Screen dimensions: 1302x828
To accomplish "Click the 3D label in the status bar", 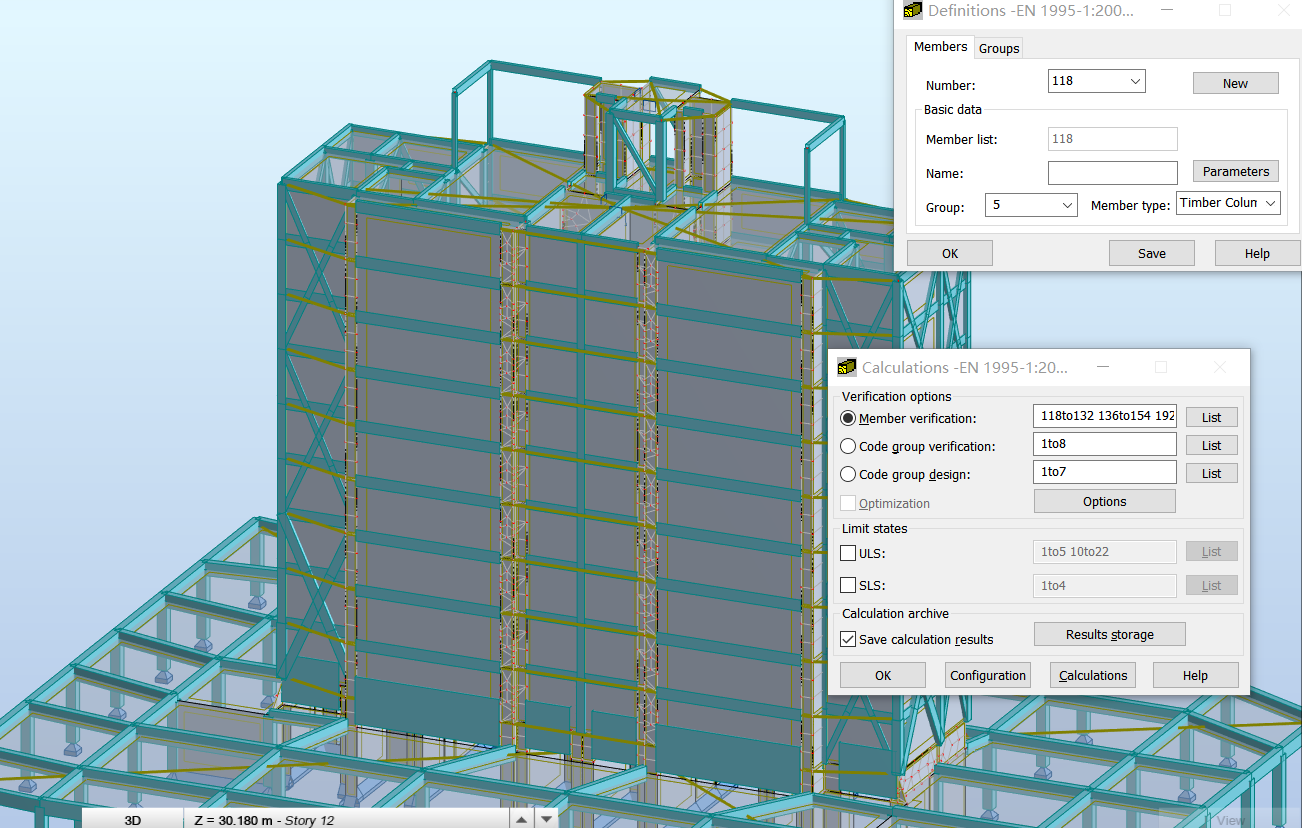I will coord(131,819).
